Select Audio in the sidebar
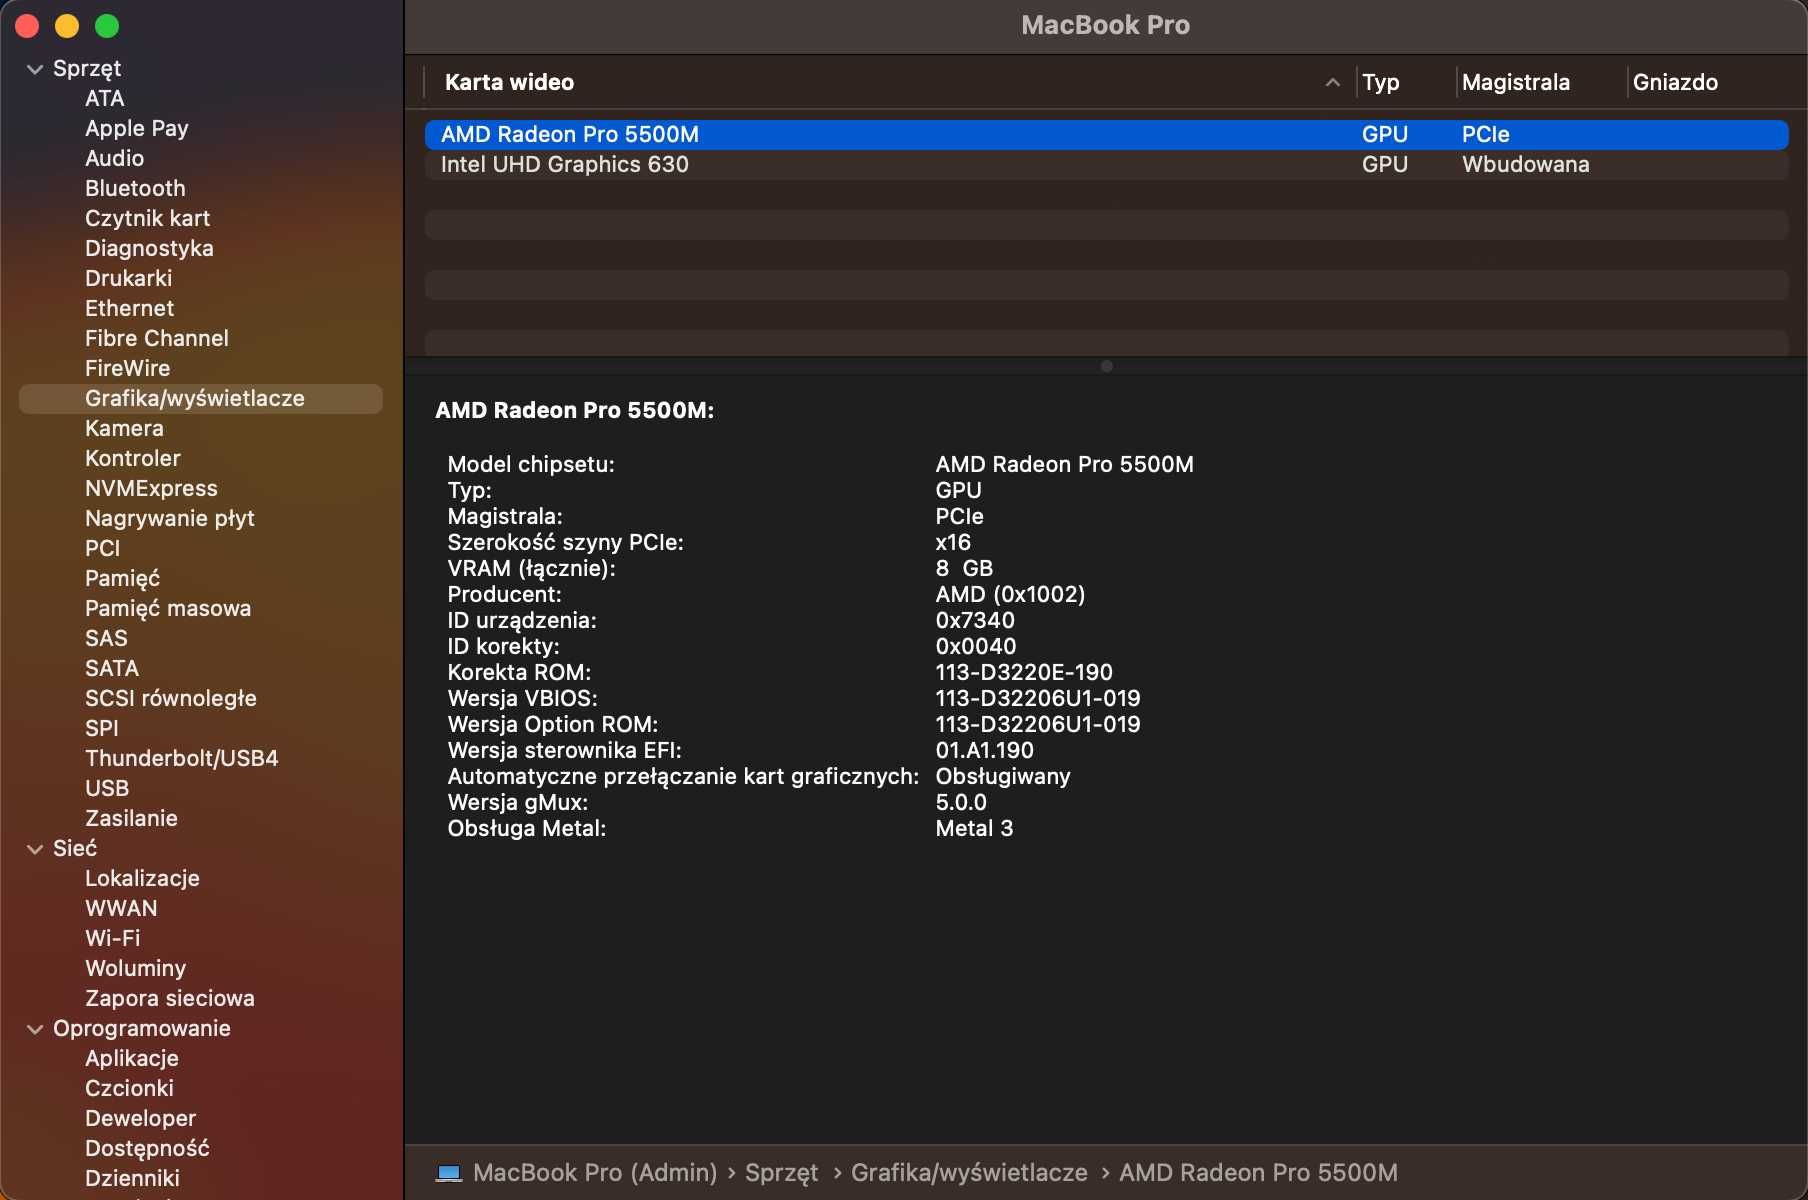This screenshot has height=1200, width=1808. 114,158
